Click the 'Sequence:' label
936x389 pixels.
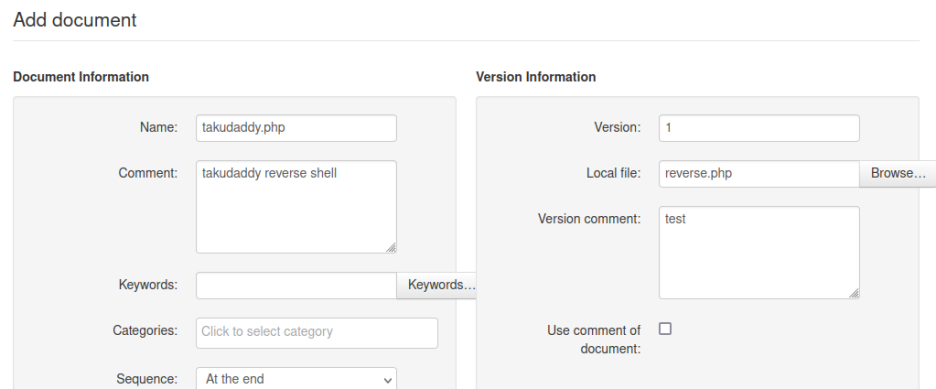coord(147,379)
